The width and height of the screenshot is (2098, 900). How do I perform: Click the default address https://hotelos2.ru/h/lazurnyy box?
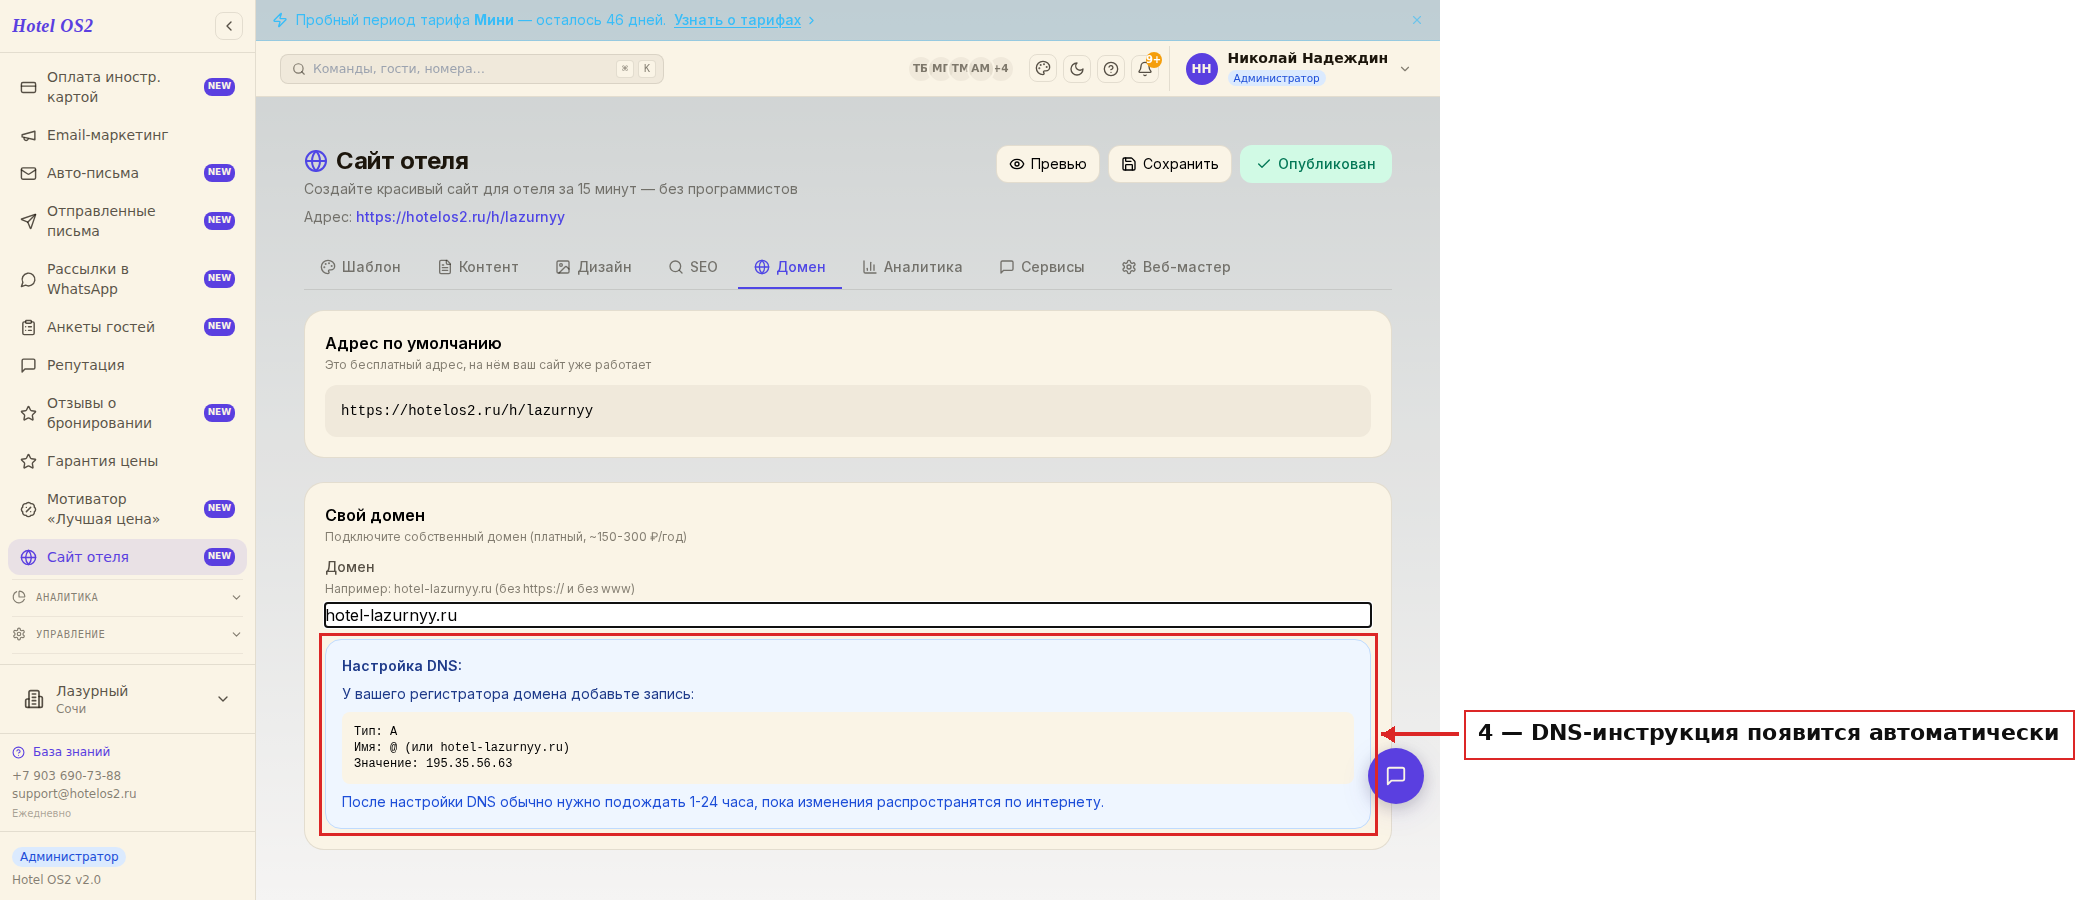[x=848, y=411]
